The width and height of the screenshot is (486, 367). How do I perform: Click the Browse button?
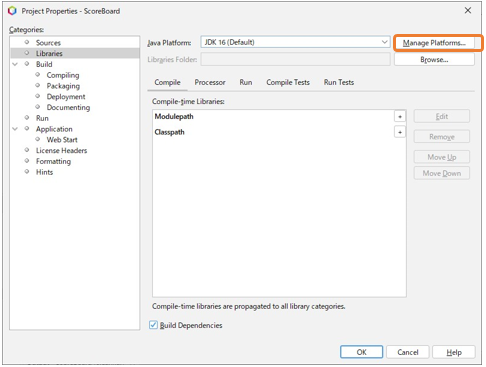click(x=434, y=59)
